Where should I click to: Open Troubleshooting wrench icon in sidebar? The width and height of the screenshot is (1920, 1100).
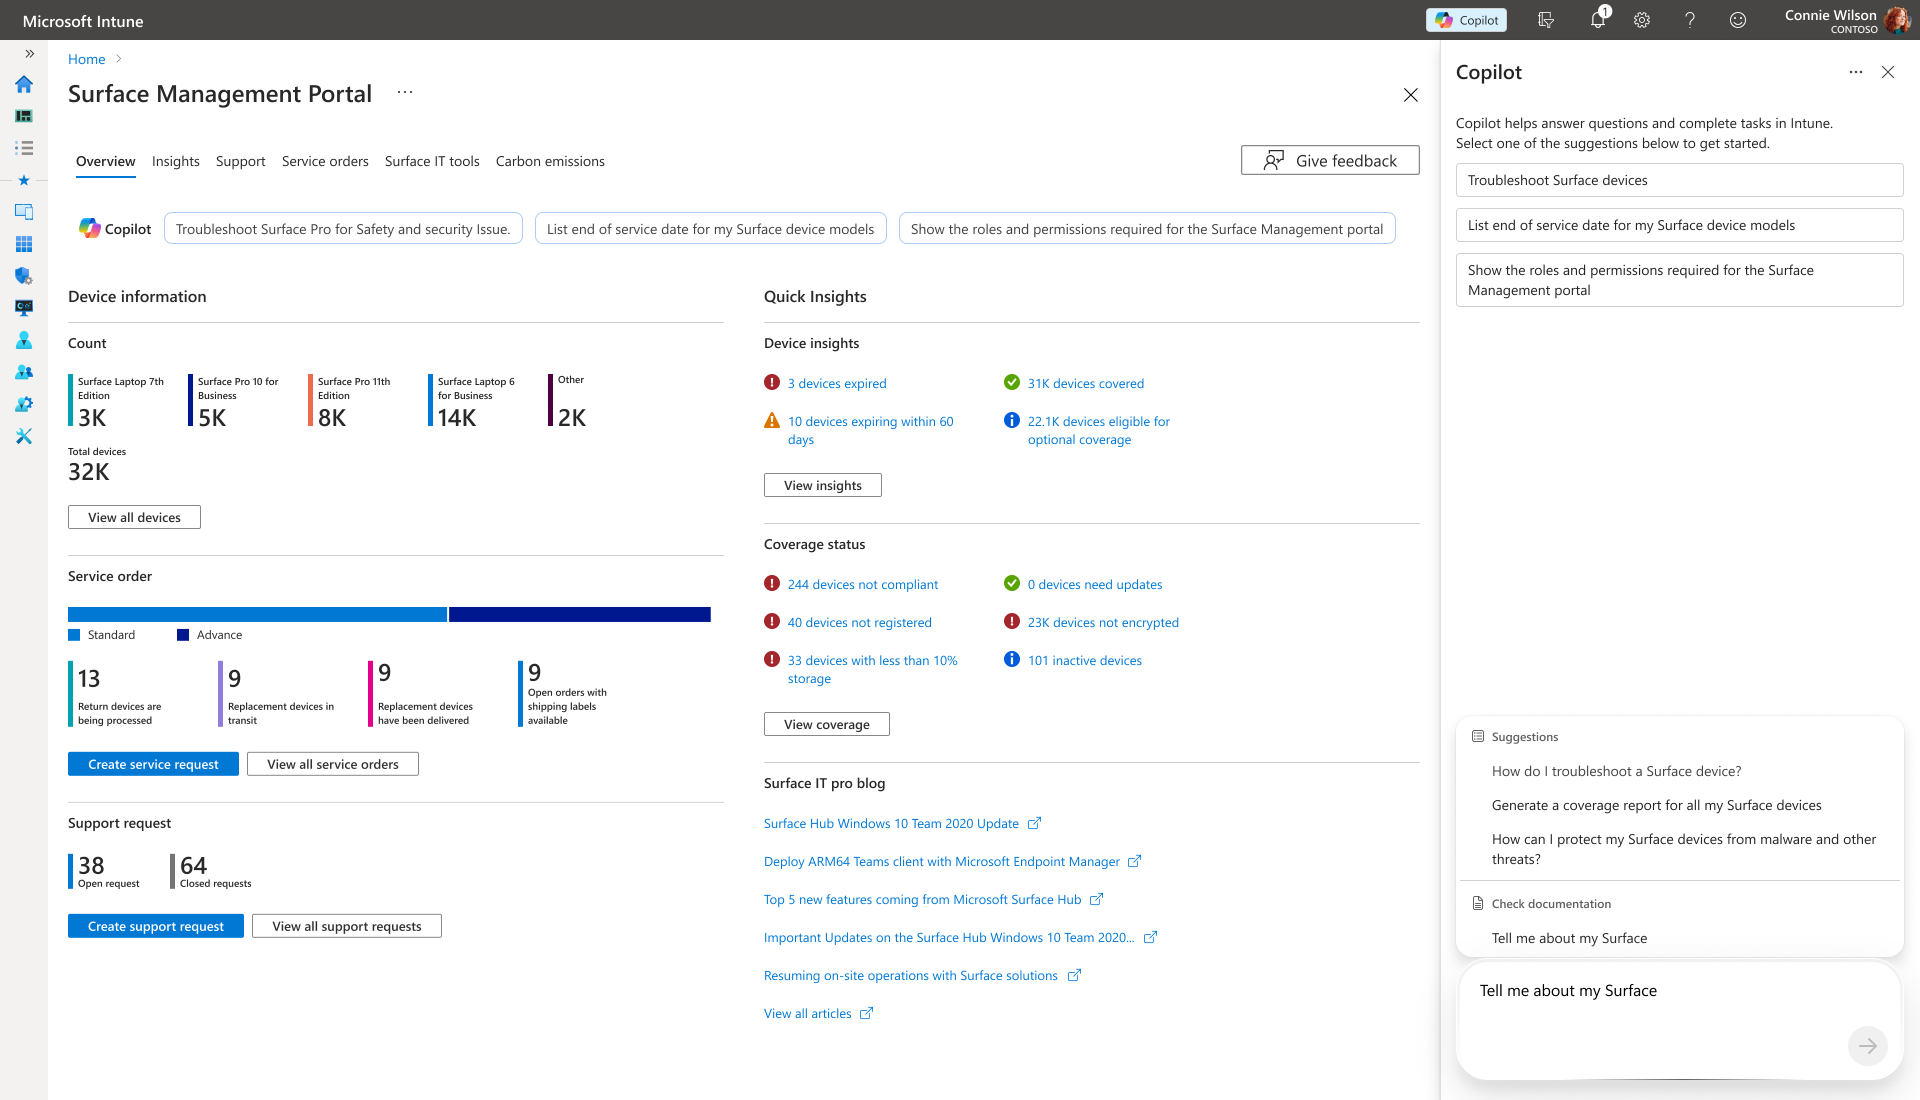point(24,436)
